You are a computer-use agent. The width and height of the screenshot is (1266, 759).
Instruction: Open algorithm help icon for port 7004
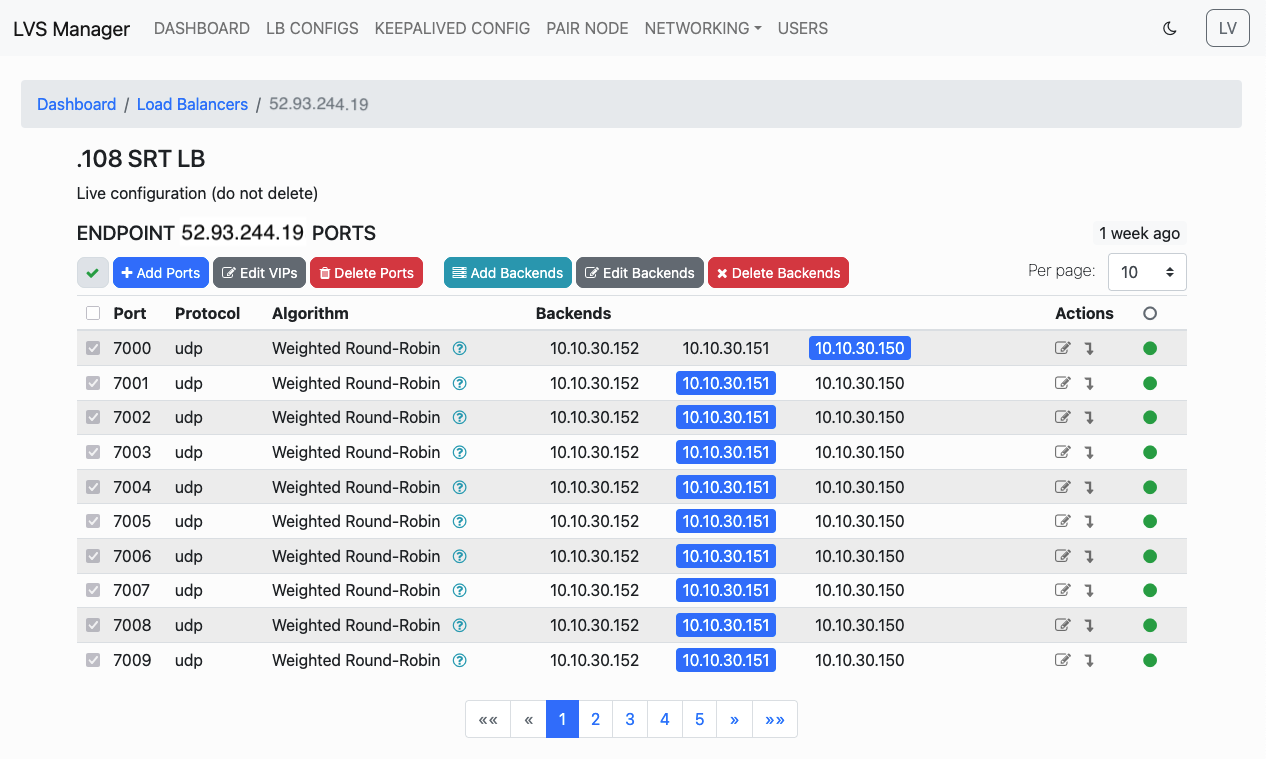tap(460, 487)
